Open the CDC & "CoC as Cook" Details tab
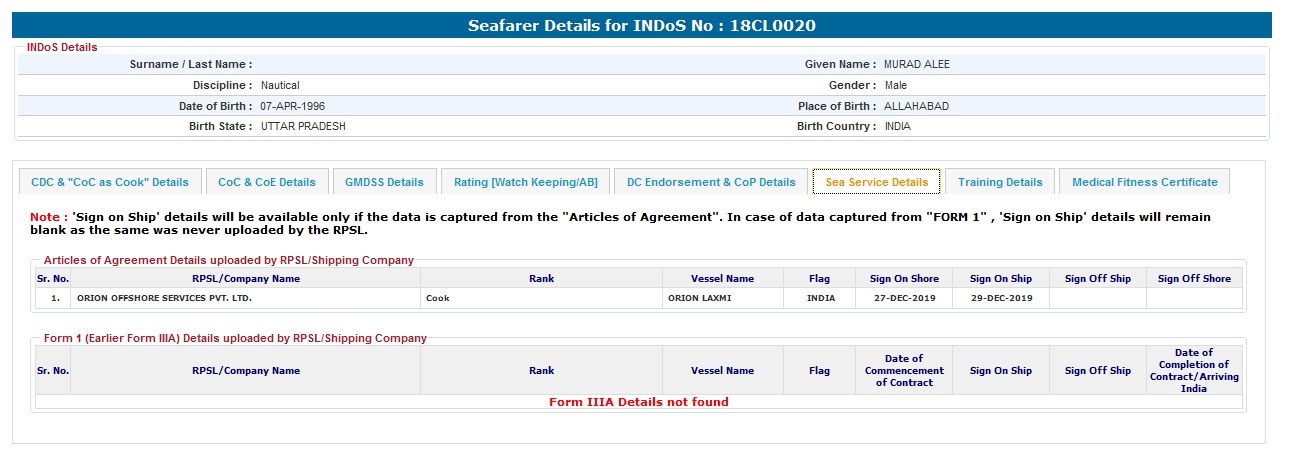Viewport: 1302px width, 449px height. tap(110, 182)
